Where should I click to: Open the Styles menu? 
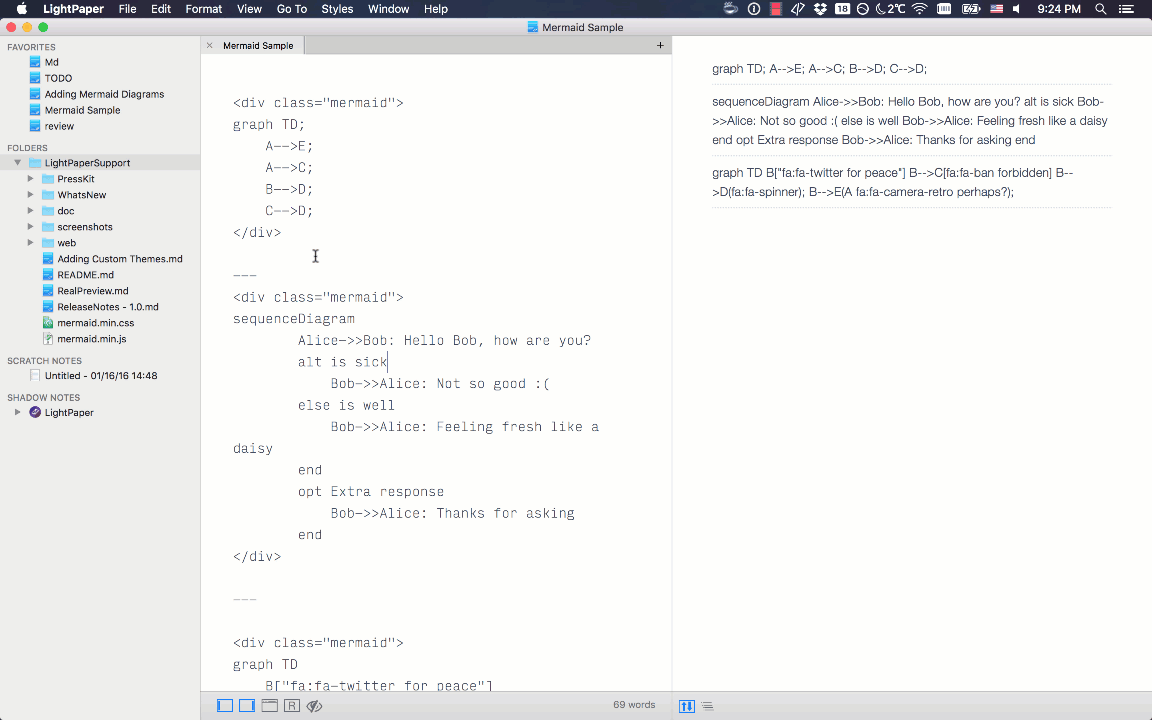[x=337, y=9]
